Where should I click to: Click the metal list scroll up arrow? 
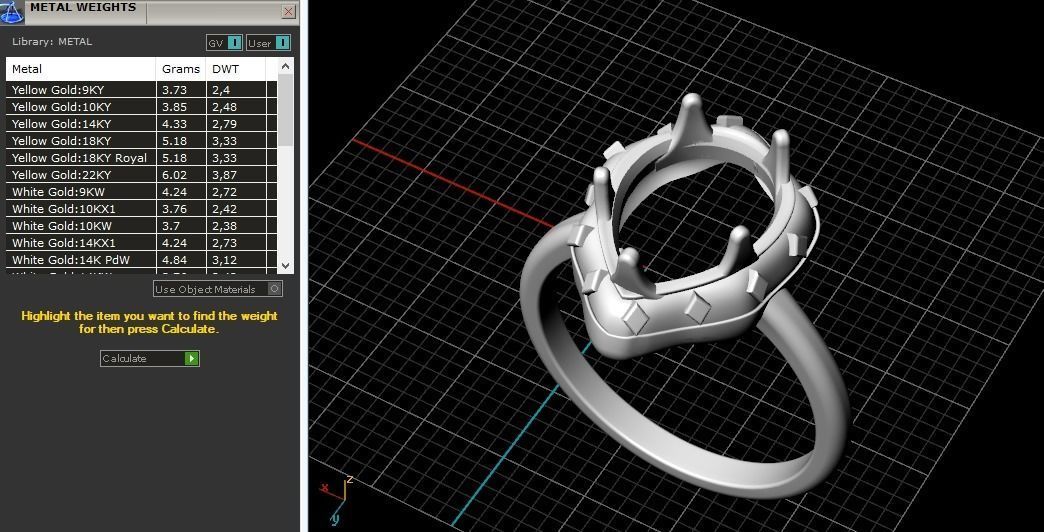(x=286, y=66)
